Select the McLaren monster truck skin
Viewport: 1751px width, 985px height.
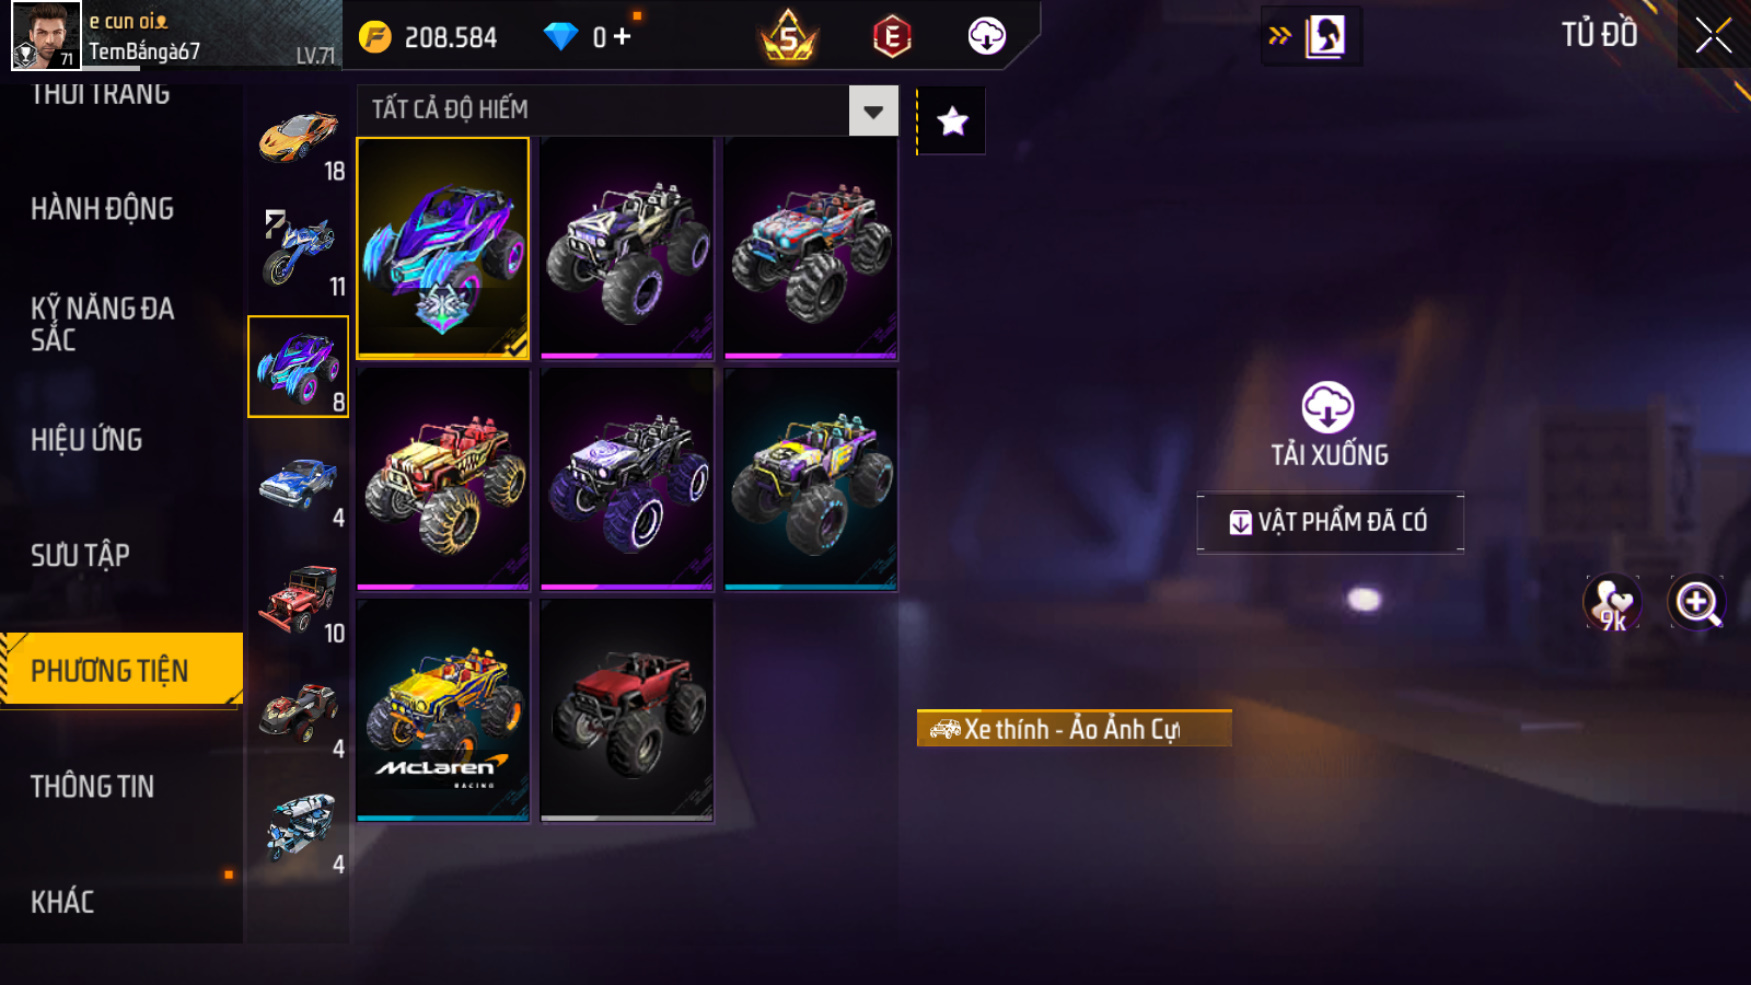point(443,710)
